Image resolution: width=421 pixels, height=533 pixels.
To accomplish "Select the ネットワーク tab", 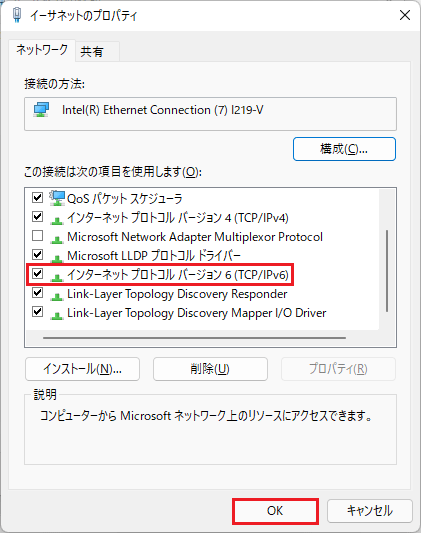I will coord(42,50).
